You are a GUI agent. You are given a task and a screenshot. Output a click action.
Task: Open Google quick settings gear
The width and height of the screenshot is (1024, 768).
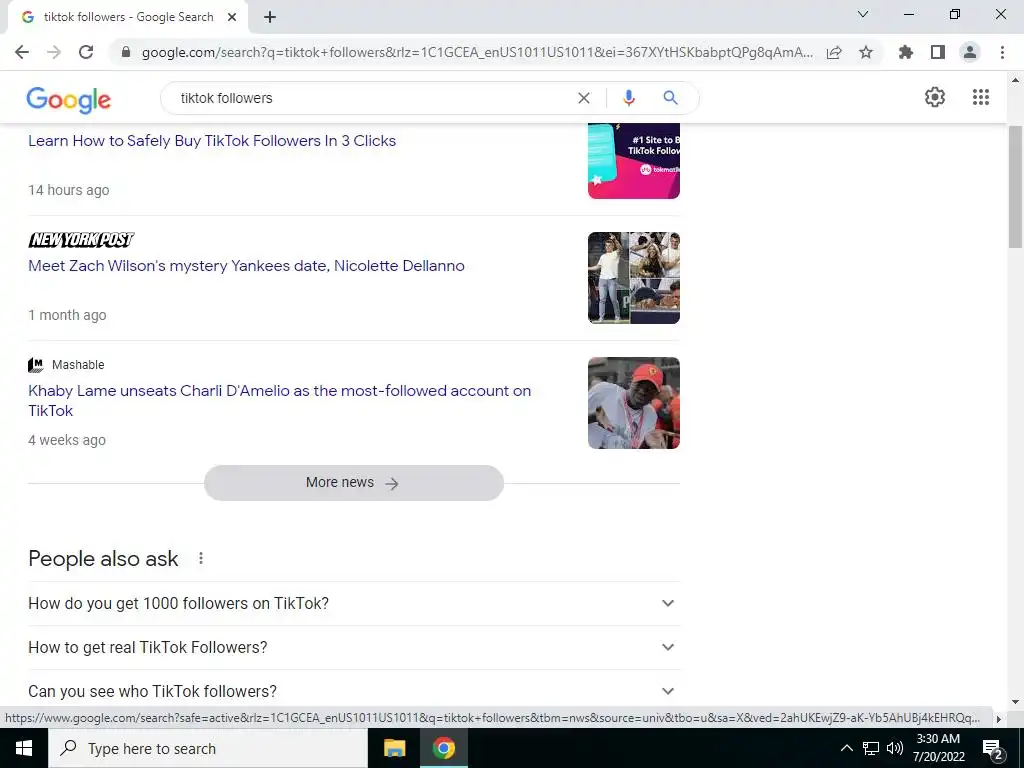(x=935, y=97)
